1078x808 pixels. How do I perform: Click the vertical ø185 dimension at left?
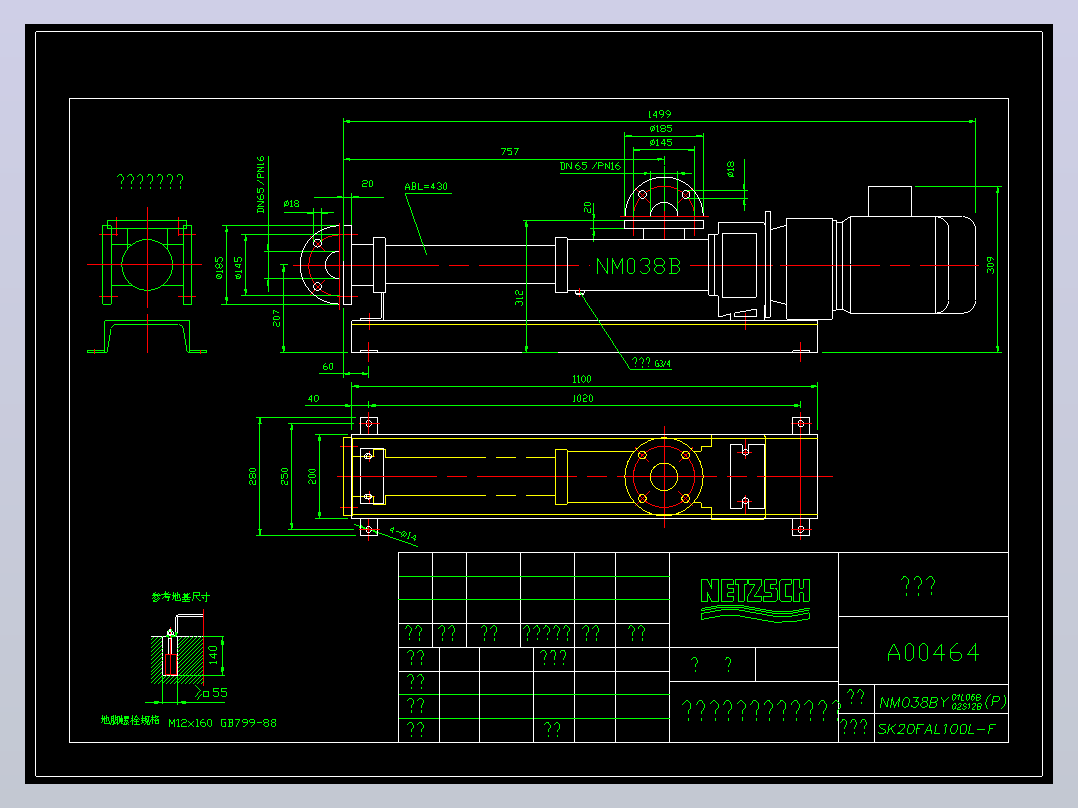click(x=219, y=267)
